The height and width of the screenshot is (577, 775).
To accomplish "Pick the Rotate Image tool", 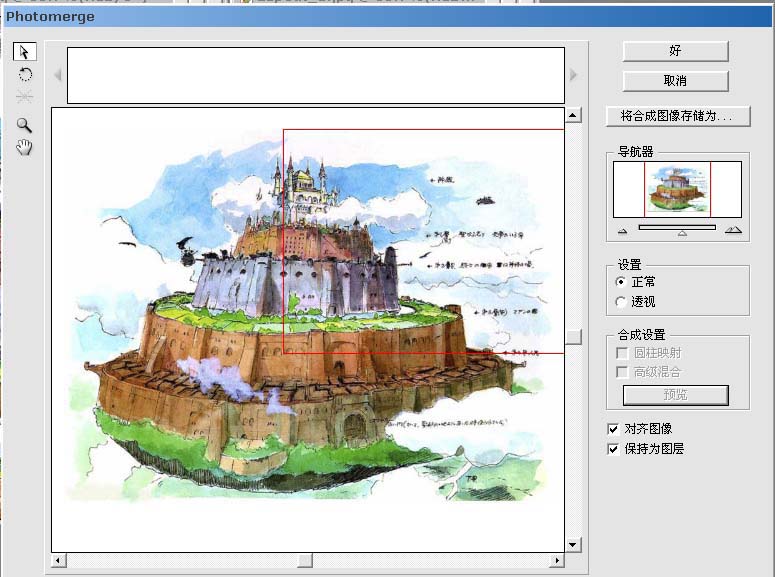I will [25, 75].
